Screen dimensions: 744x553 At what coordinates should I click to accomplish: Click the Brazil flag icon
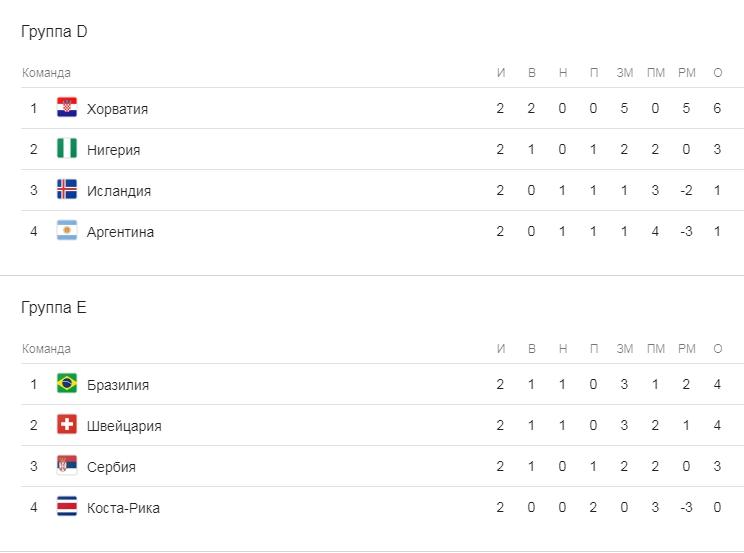[67, 384]
